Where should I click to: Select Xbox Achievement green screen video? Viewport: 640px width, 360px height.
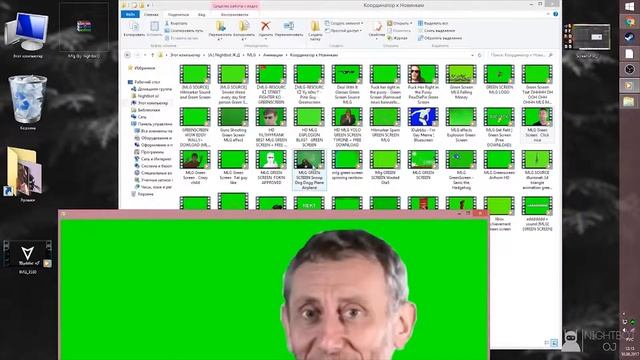(500, 214)
